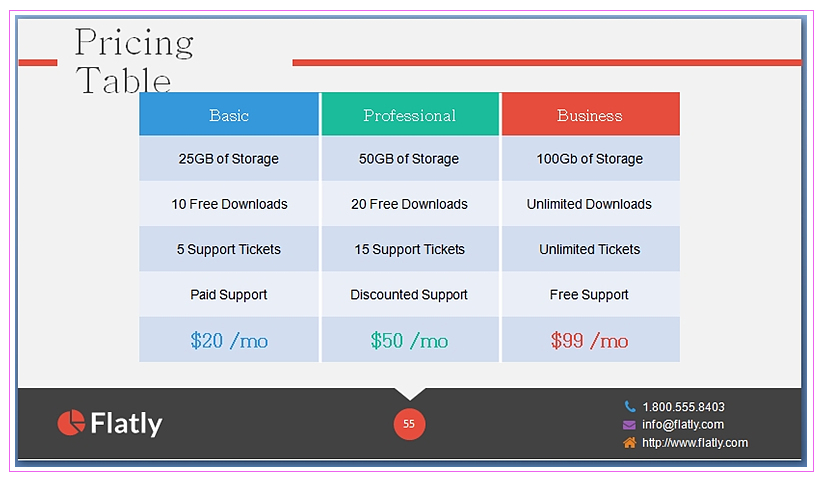Click the orange home icon in footer
The image size is (822, 482).
pyautogui.click(x=630, y=443)
